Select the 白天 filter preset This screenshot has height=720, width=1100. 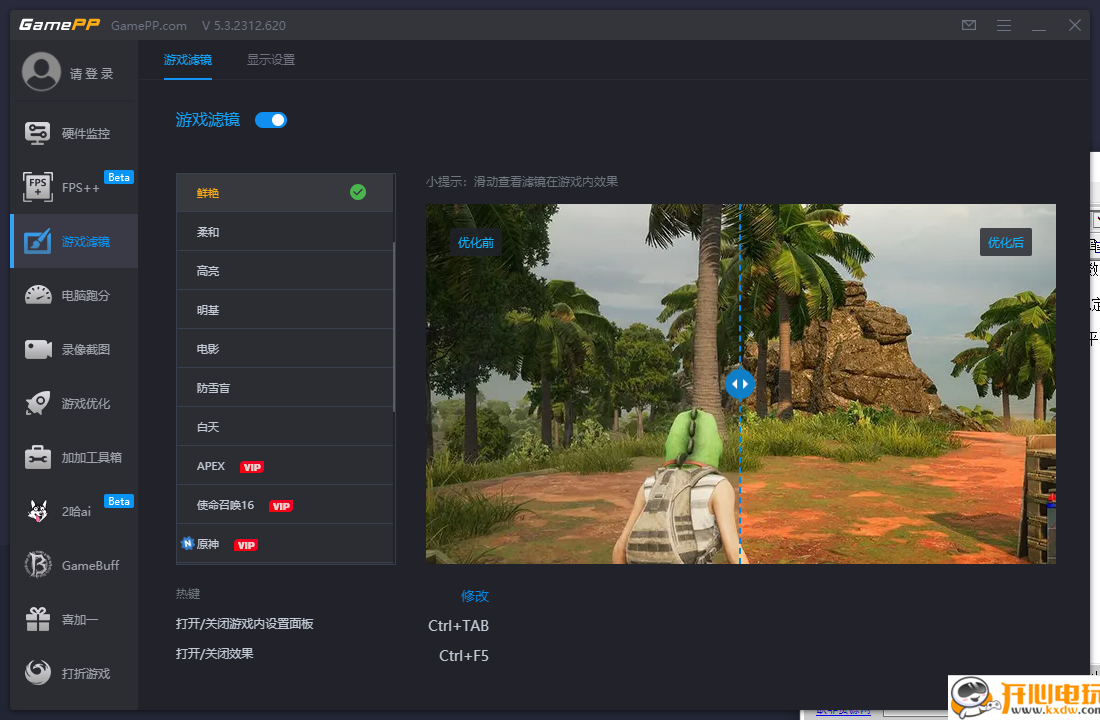[x=285, y=427]
